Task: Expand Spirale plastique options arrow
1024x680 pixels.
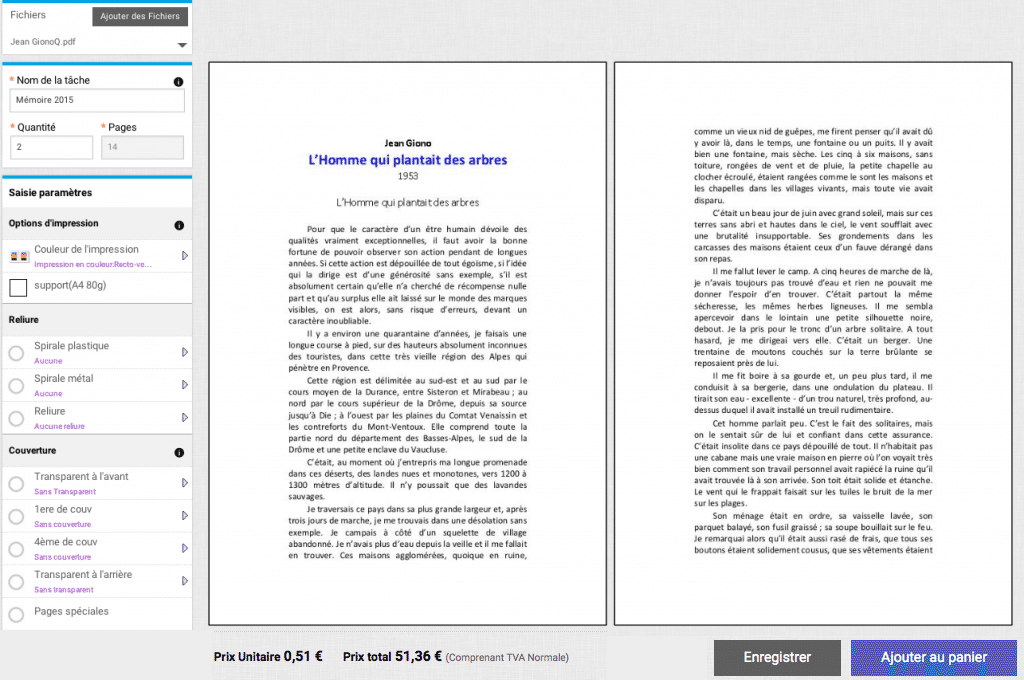Action: [x=185, y=352]
